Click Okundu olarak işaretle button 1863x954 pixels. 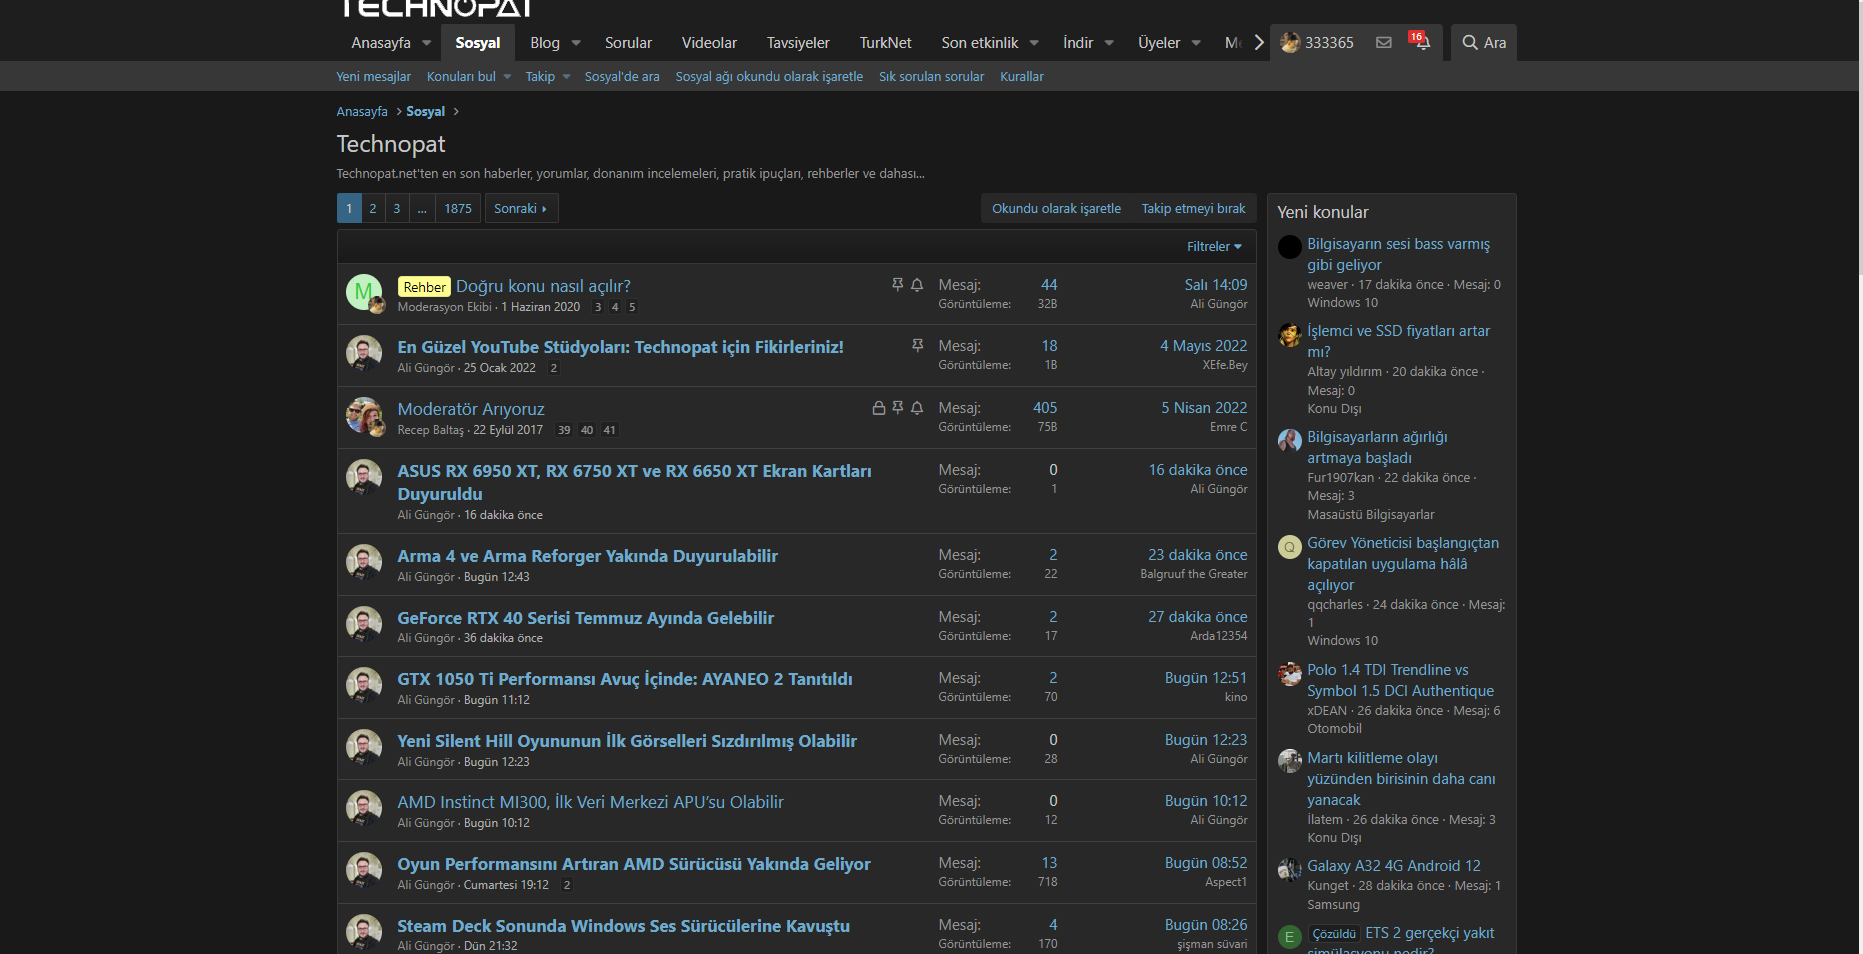pos(1056,209)
